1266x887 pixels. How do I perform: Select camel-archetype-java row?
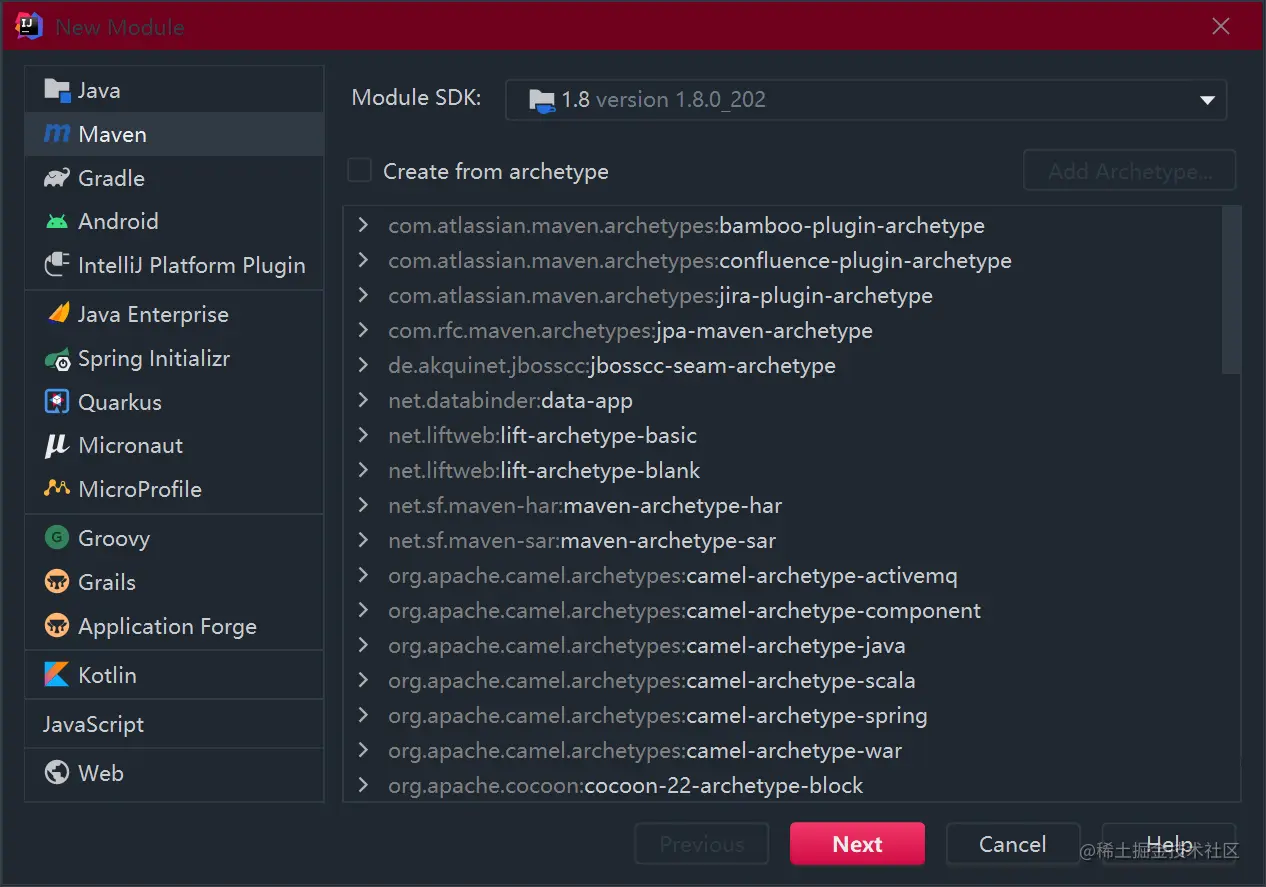[x=783, y=646]
